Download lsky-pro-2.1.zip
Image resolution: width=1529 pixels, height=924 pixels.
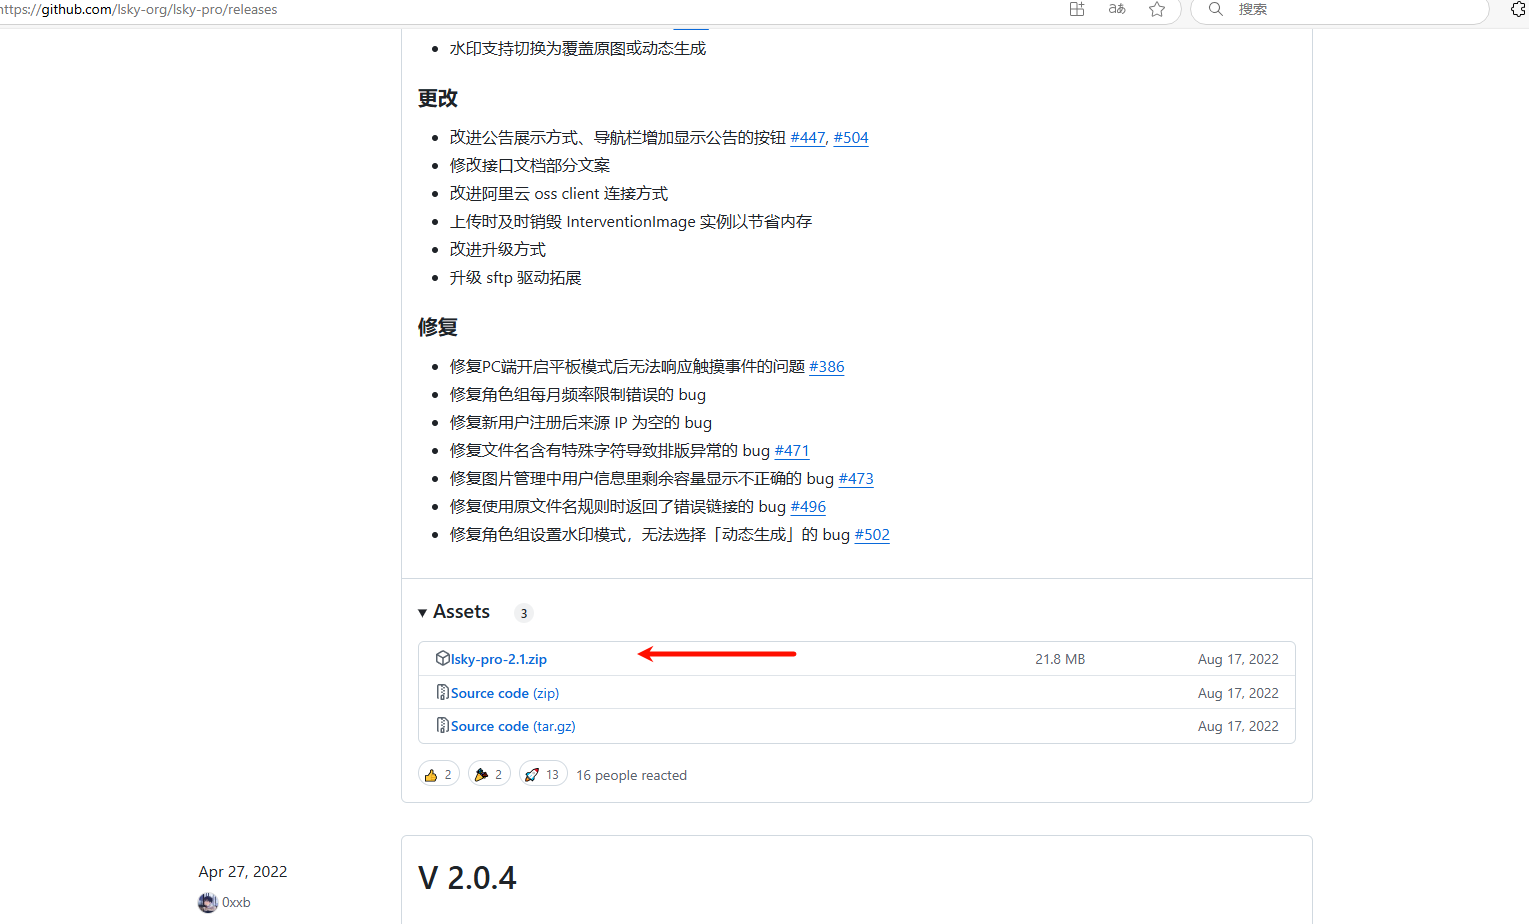499,659
